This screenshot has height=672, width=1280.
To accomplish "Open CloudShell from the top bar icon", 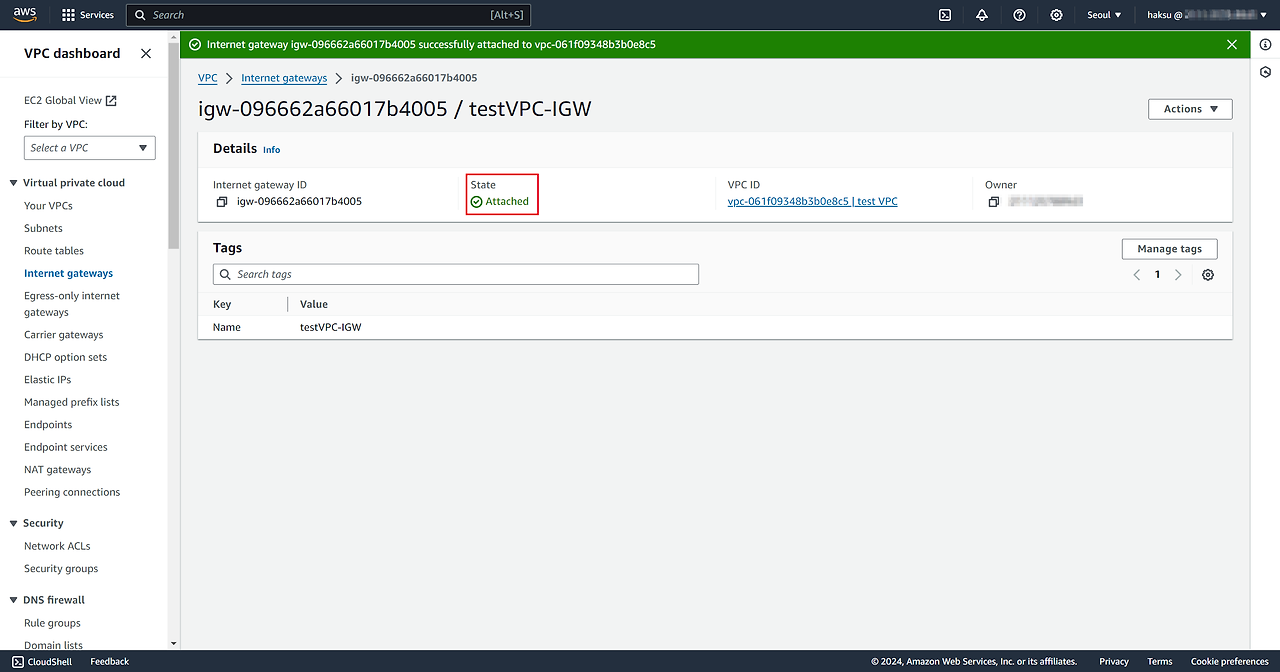I will 944,15.
